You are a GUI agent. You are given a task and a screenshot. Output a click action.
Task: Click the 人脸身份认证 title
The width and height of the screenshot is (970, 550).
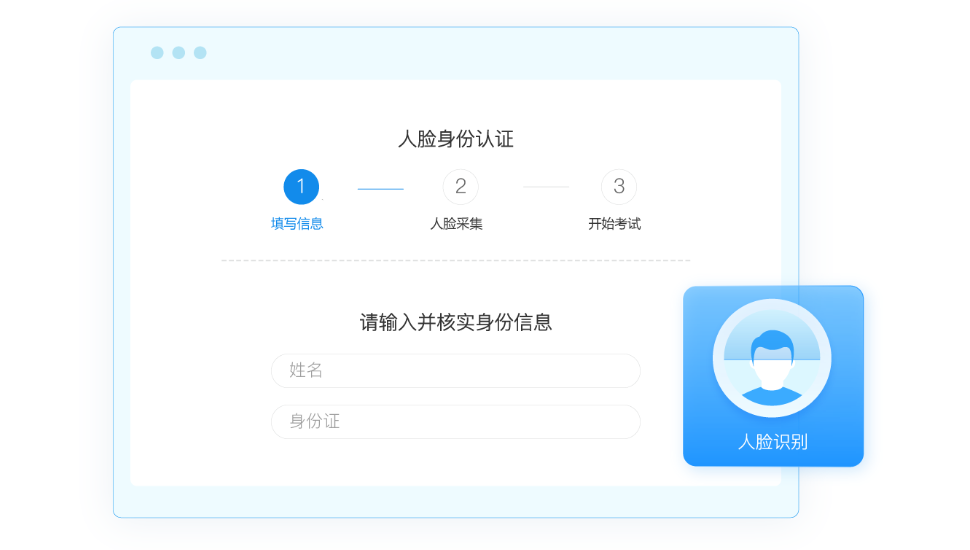[x=456, y=139]
